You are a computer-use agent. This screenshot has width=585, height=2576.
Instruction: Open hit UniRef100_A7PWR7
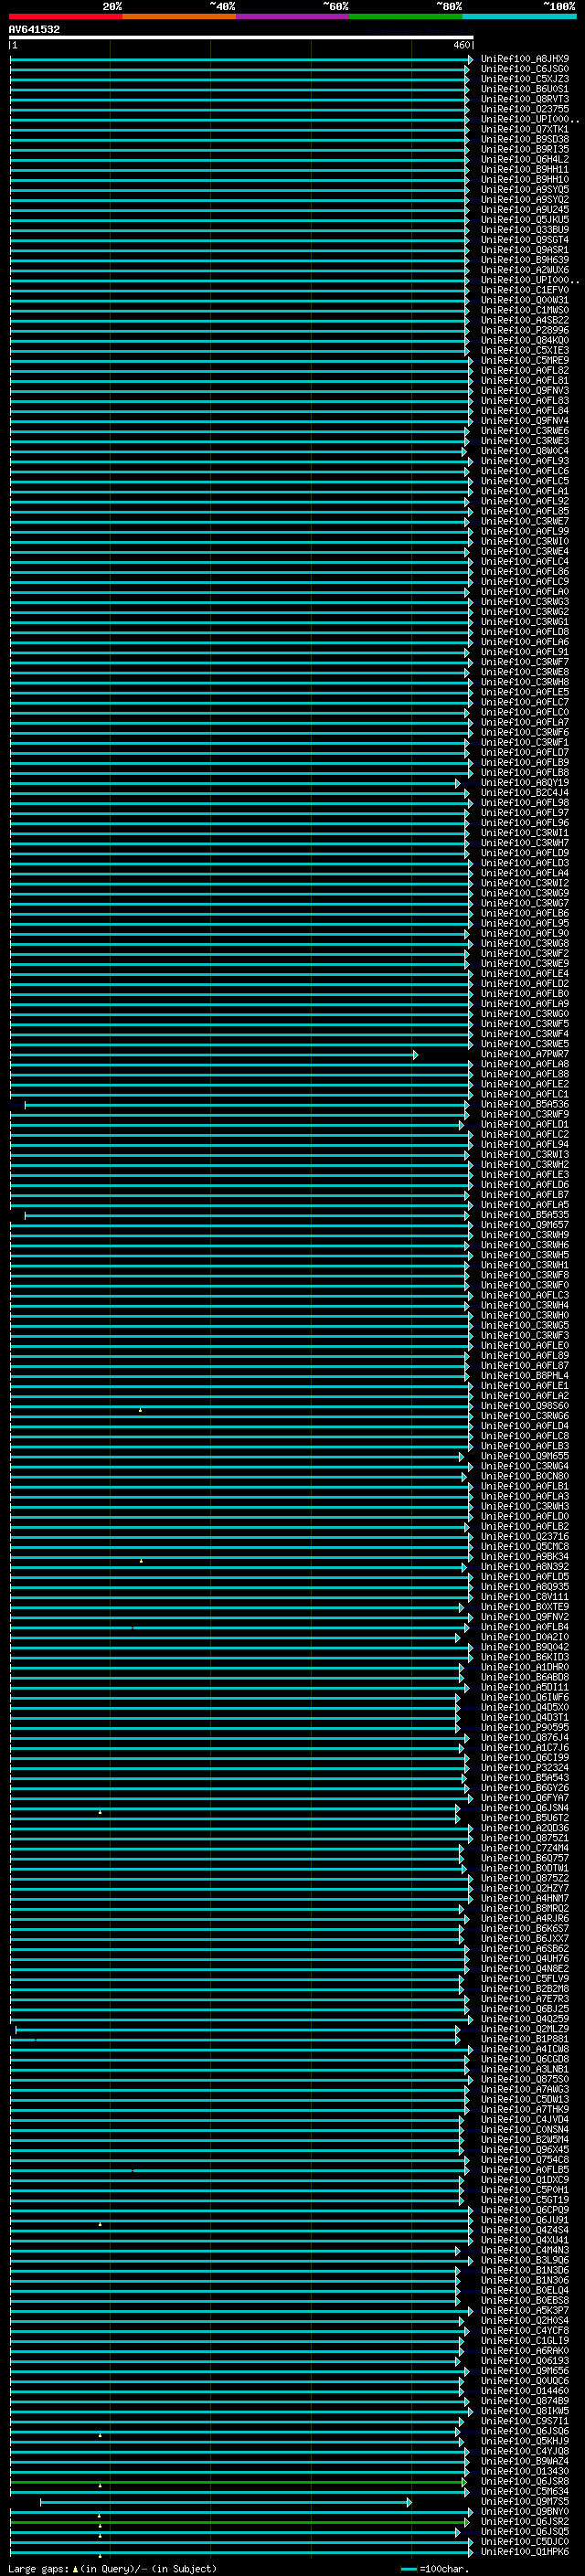click(x=524, y=1054)
